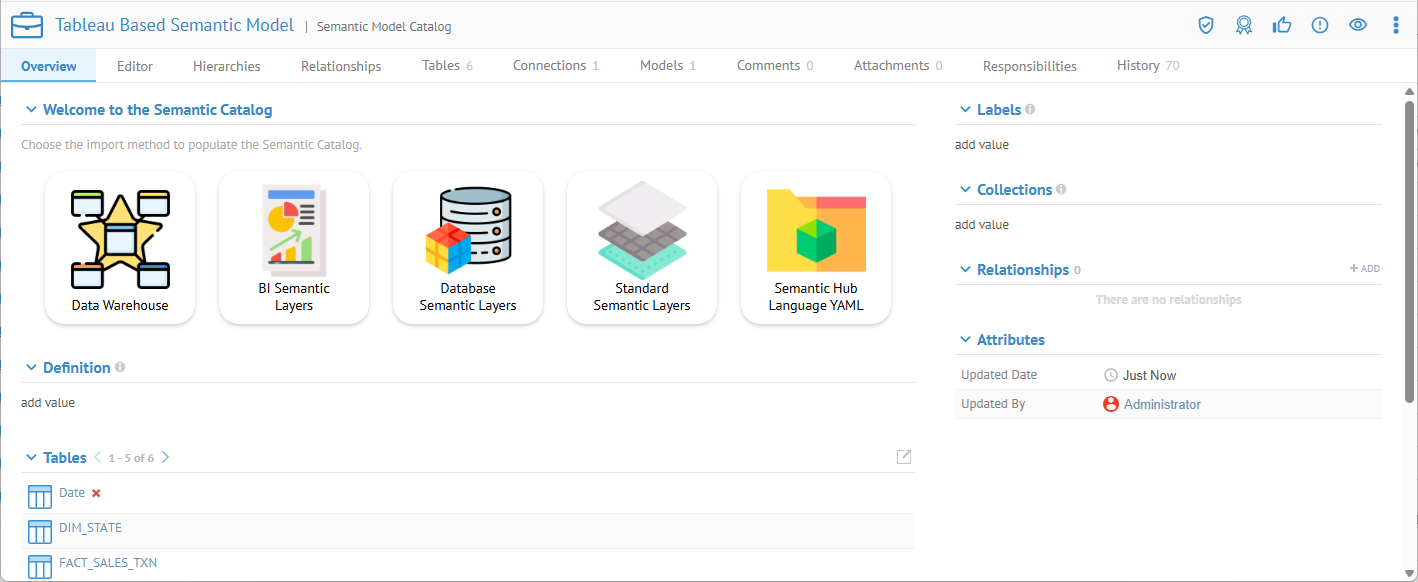
Task: Click the certification shield icon in header
Action: [x=1206, y=26]
